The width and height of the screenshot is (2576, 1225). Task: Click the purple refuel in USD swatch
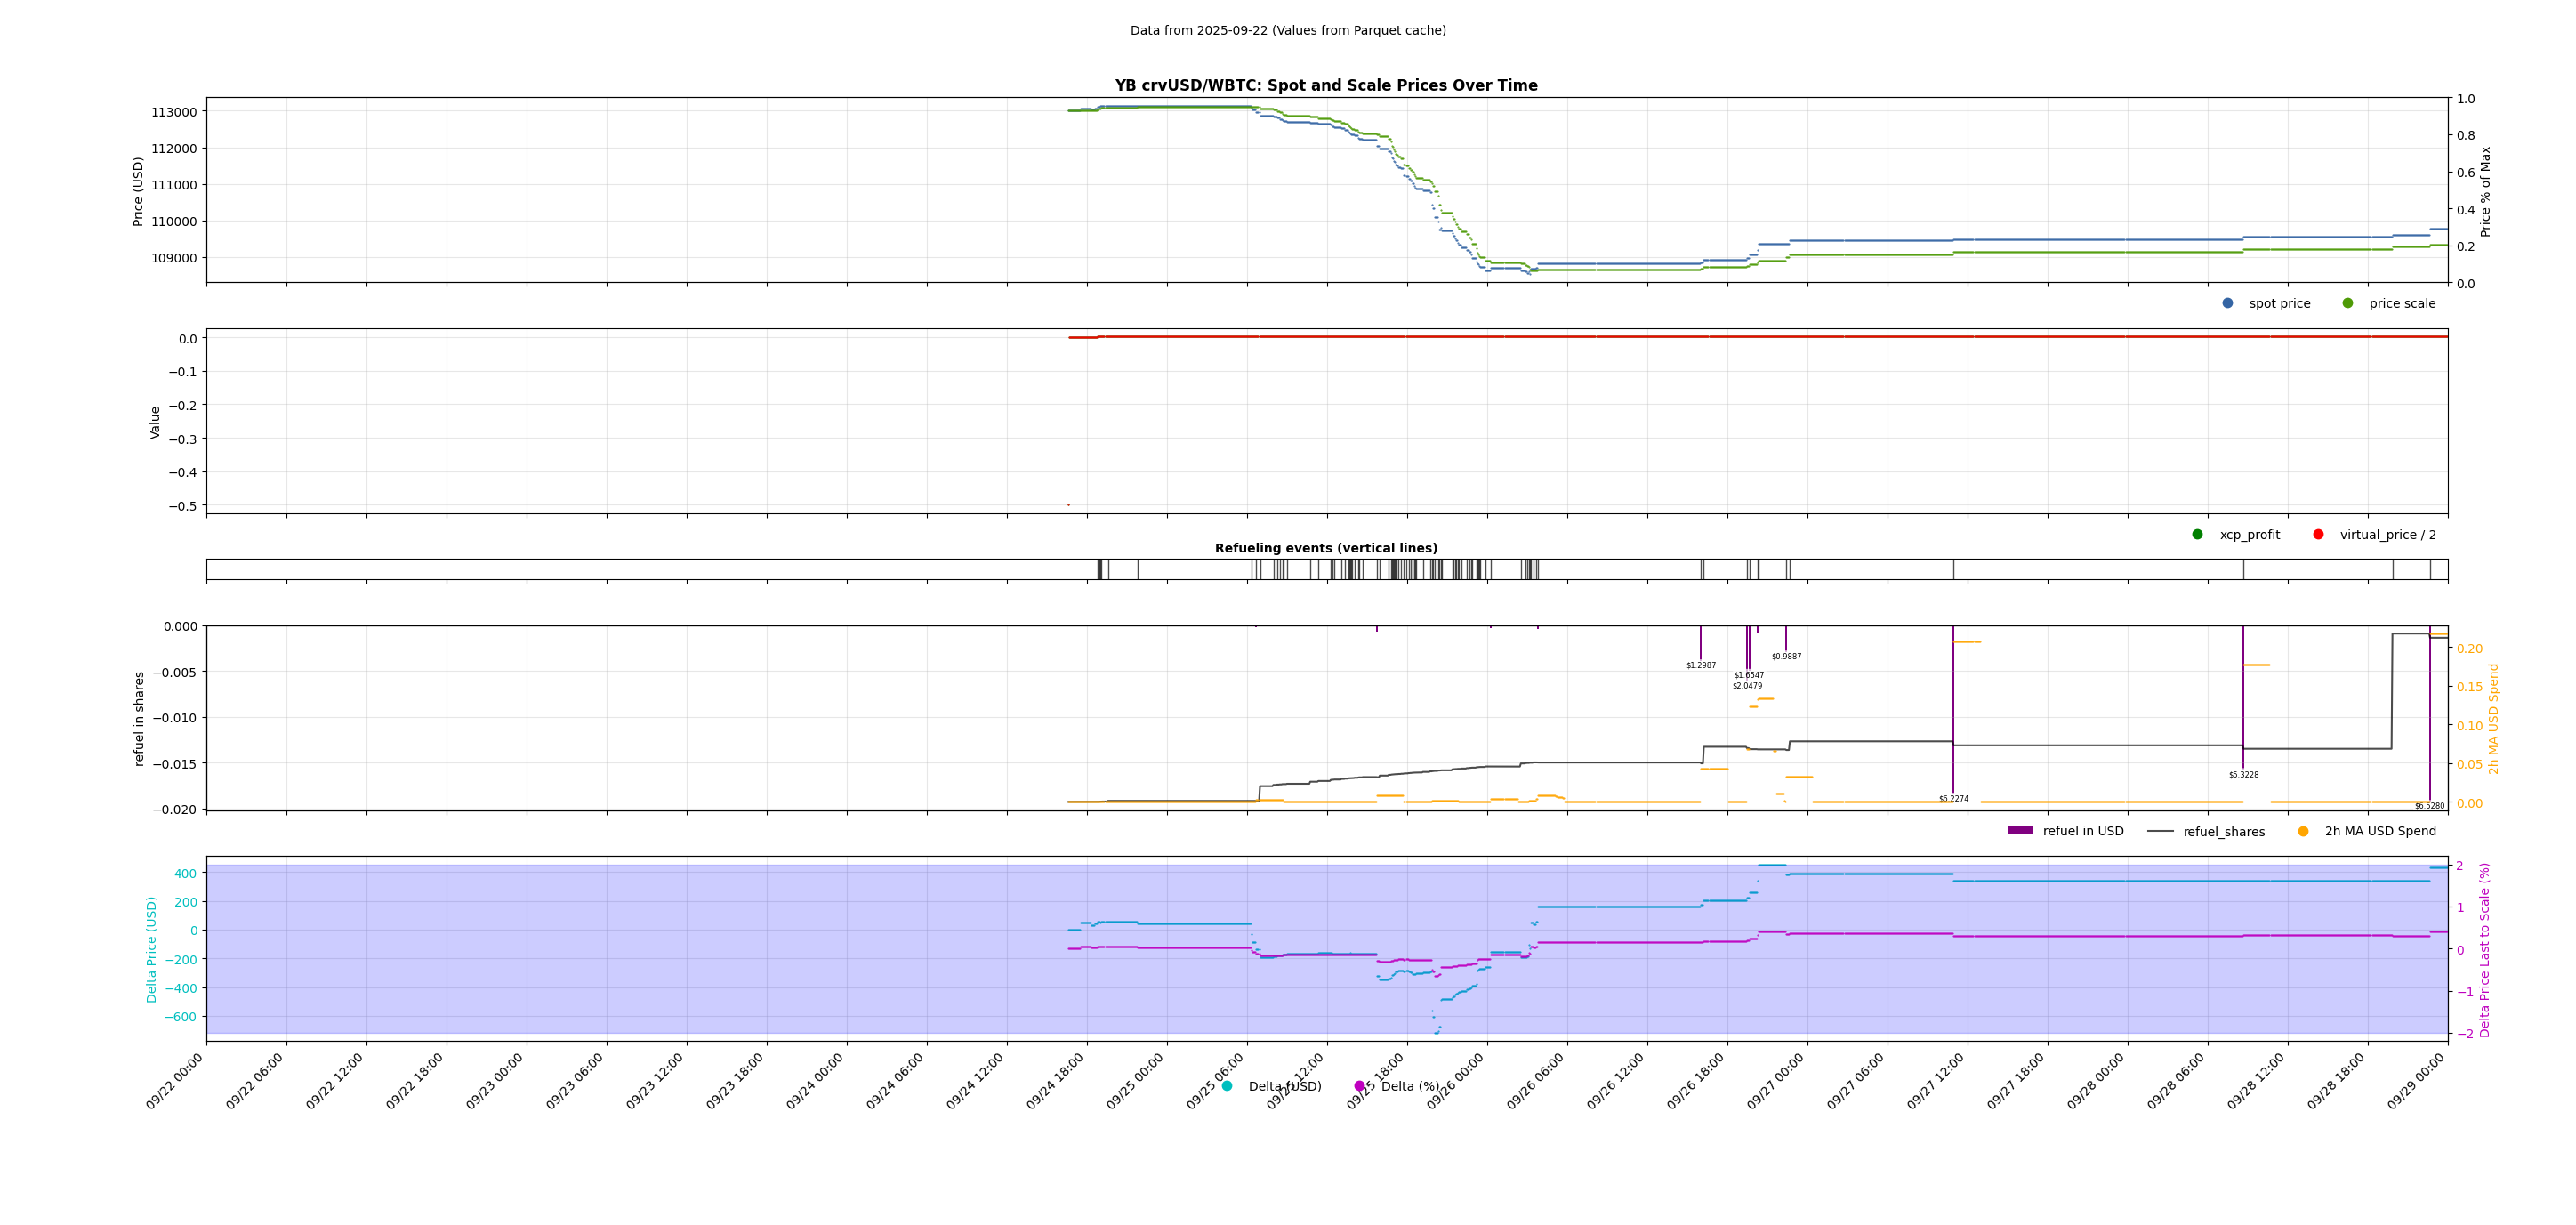click(x=2020, y=831)
